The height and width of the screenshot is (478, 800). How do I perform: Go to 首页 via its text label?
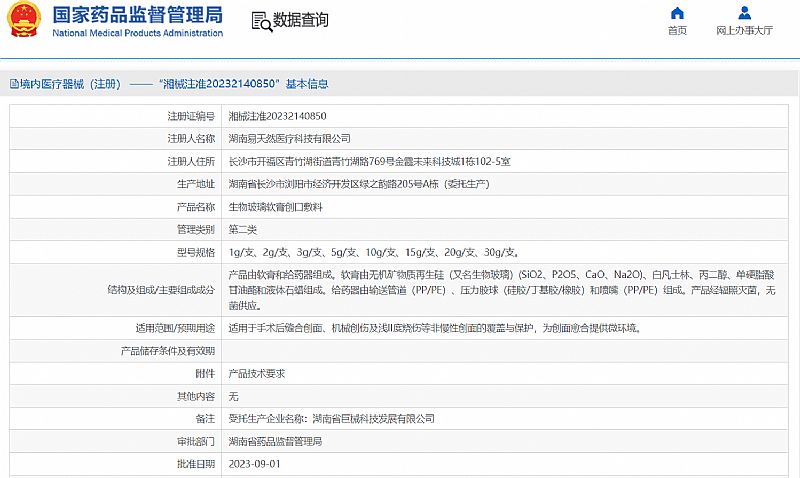[677, 30]
